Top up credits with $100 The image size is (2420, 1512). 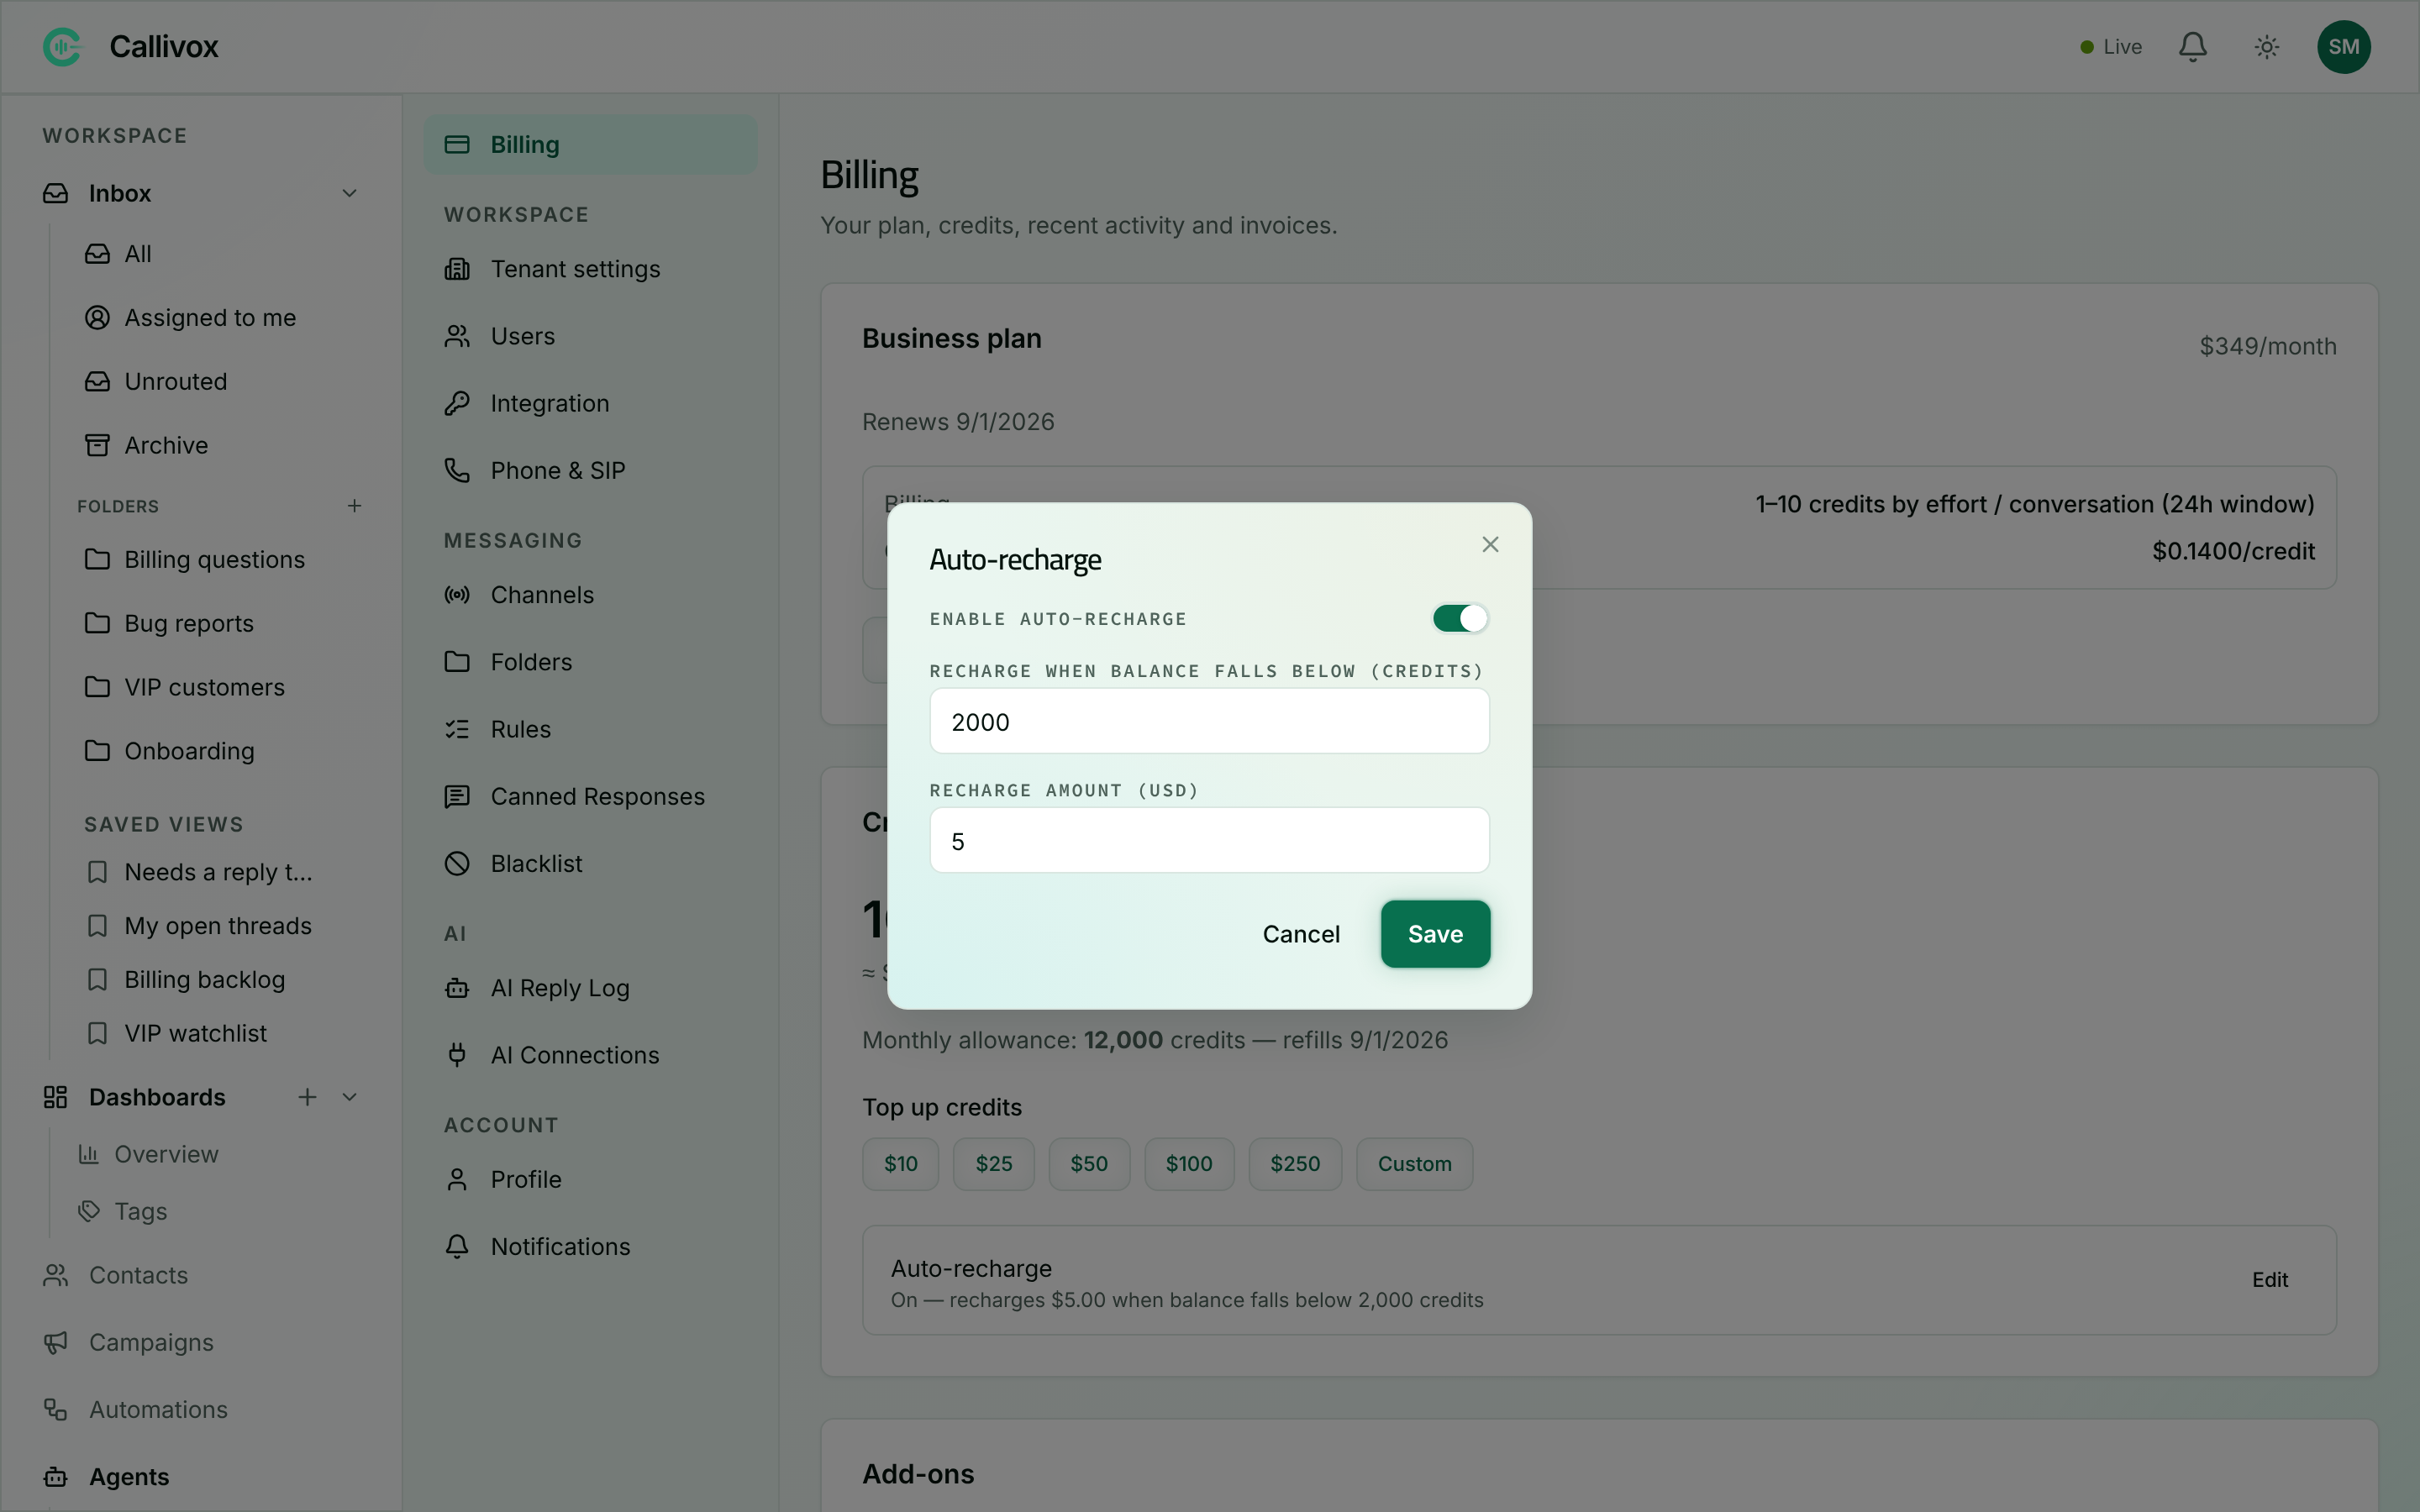[x=1189, y=1164]
